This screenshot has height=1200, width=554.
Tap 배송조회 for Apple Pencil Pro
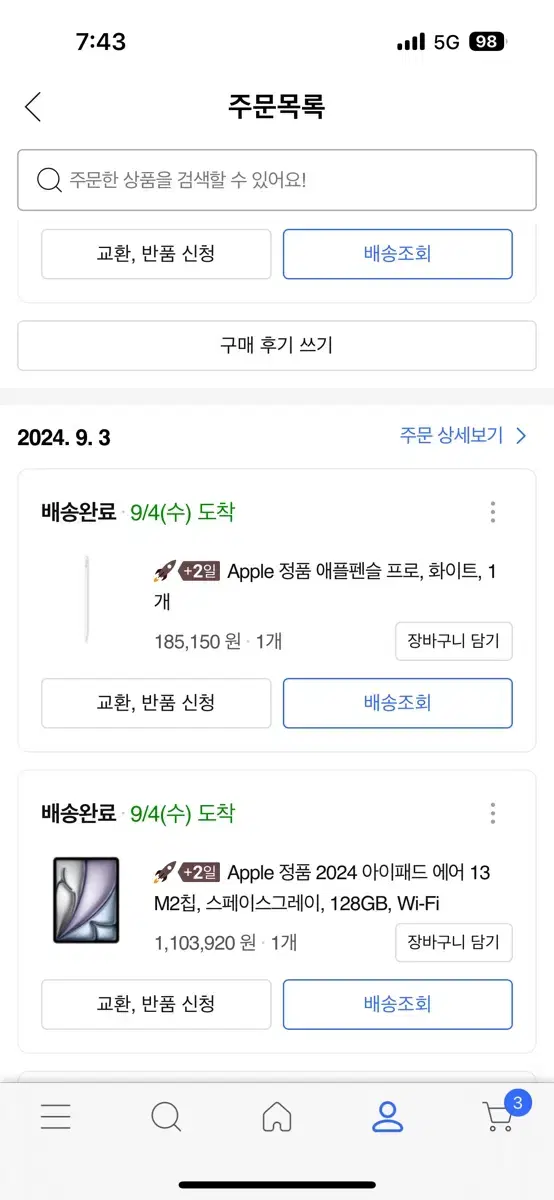(x=398, y=703)
